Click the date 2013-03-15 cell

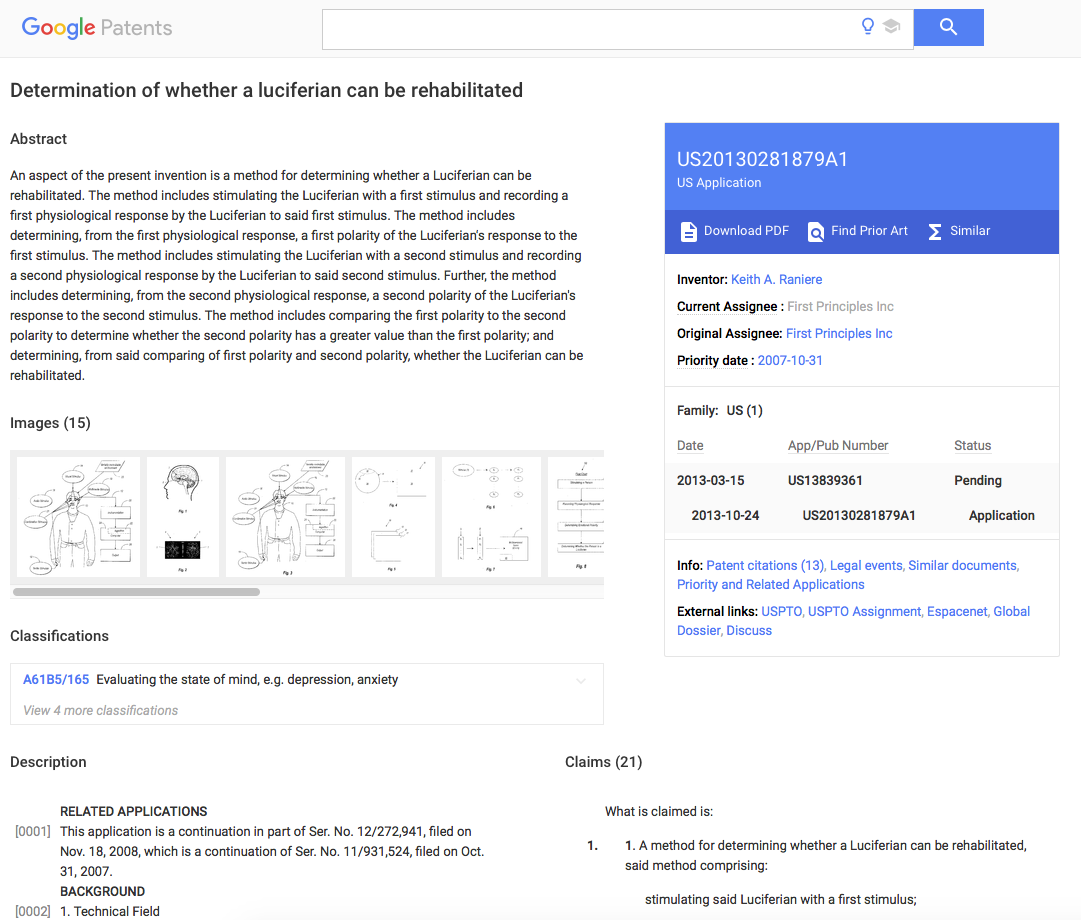pyautogui.click(x=710, y=481)
